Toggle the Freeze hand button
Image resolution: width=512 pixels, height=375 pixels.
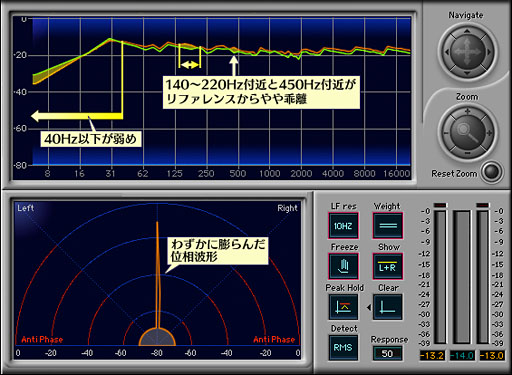[x=343, y=266]
